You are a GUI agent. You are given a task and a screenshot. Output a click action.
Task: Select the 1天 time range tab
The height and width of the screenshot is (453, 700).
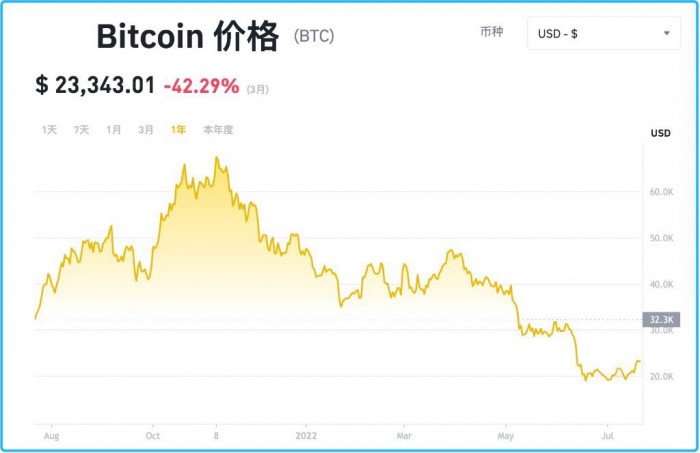coord(49,130)
